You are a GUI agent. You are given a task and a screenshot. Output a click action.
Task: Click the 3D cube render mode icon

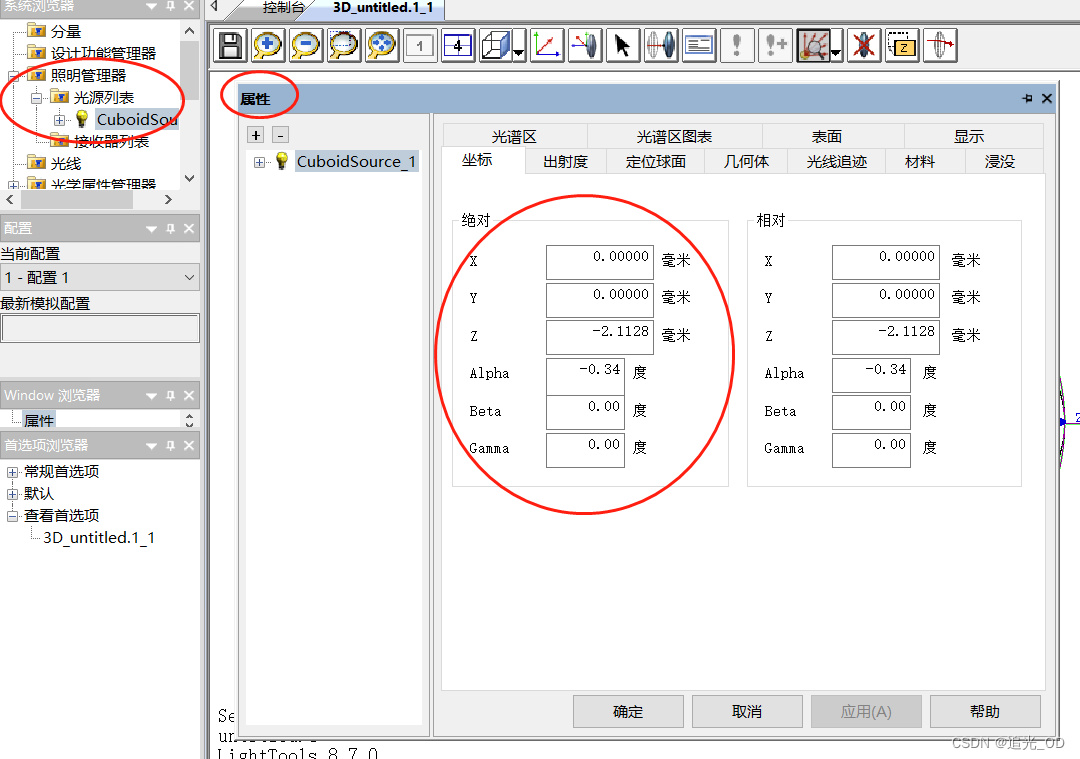495,45
